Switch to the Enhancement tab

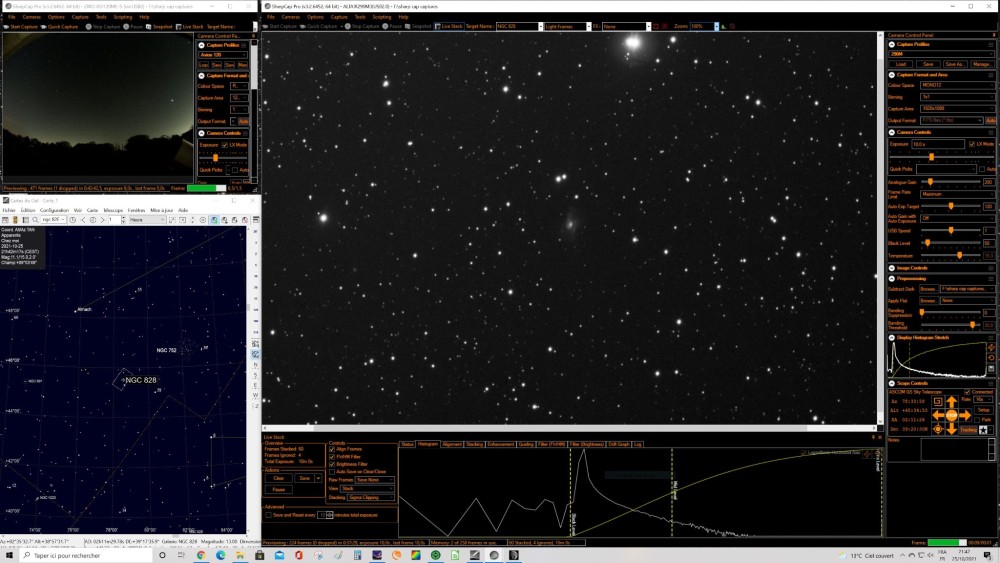tap(501, 444)
